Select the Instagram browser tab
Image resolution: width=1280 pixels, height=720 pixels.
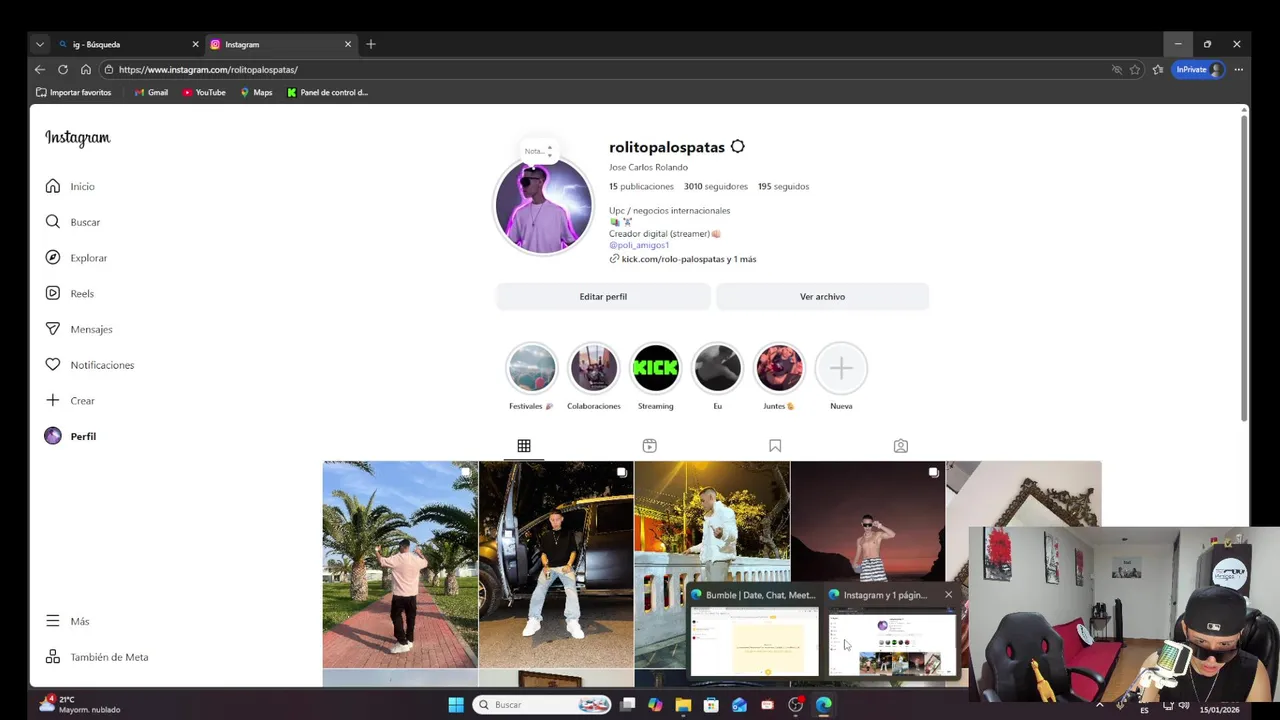280,44
